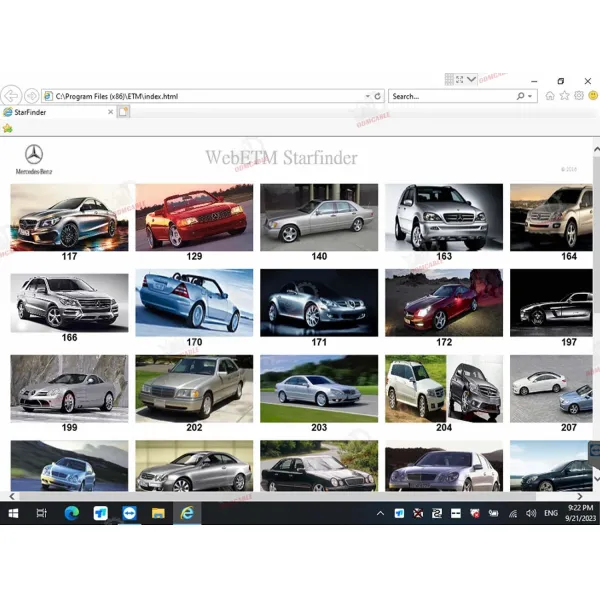Click the label 117 under the thumbnail

pos(69,256)
